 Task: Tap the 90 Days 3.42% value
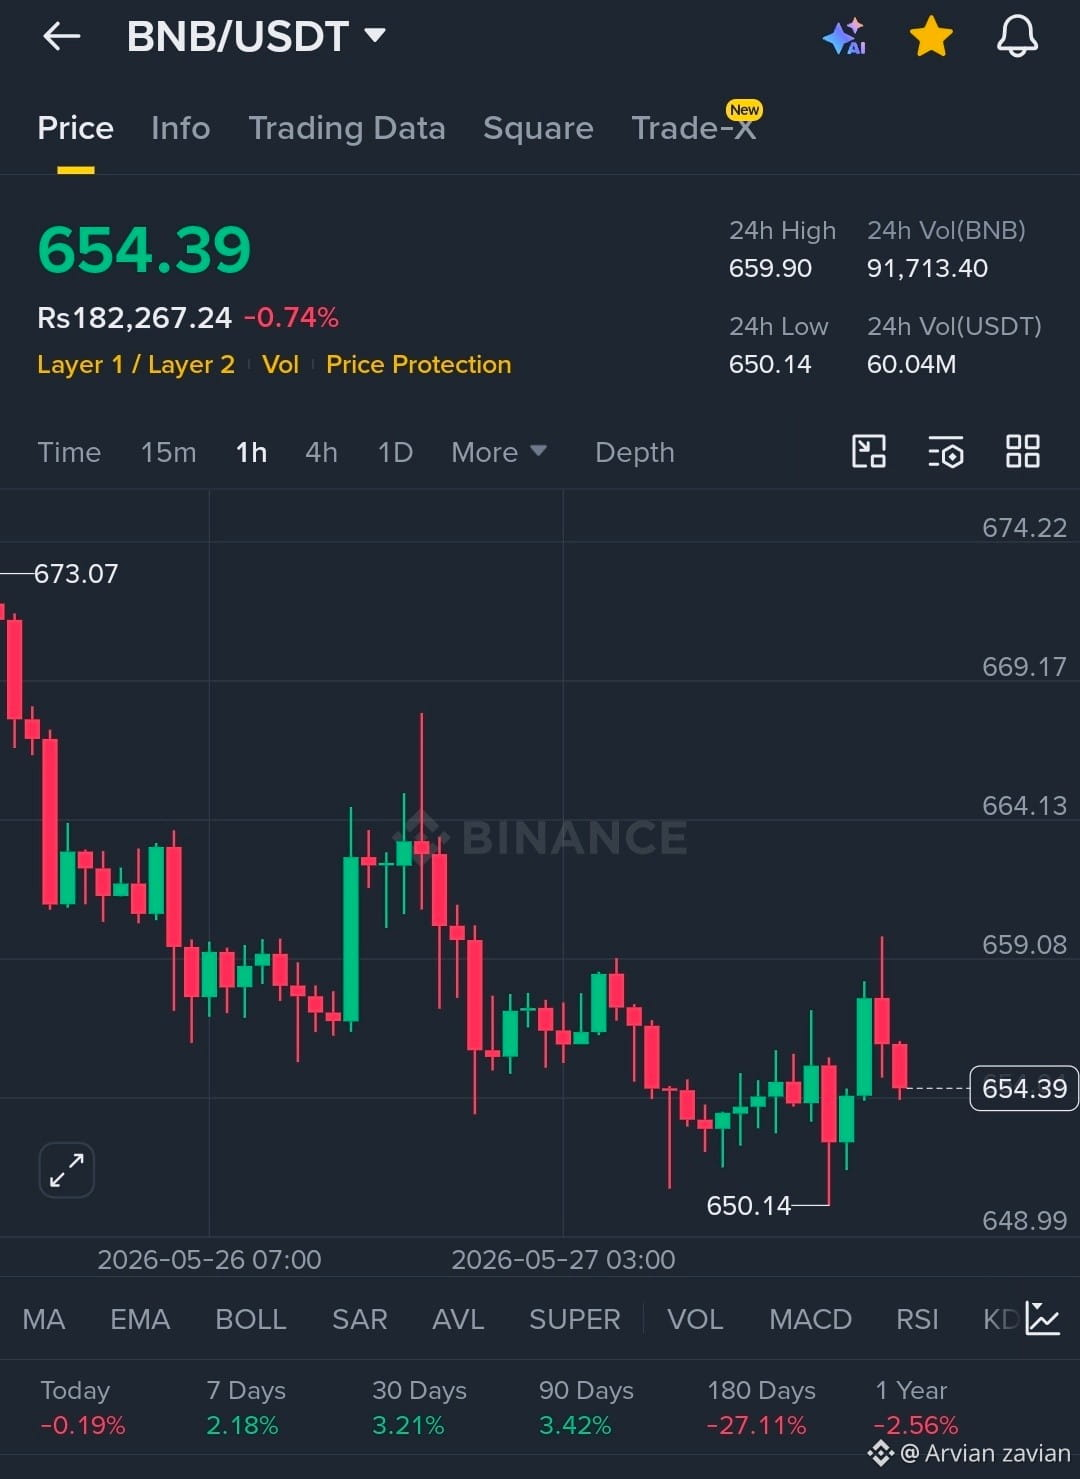(575, 1425)
